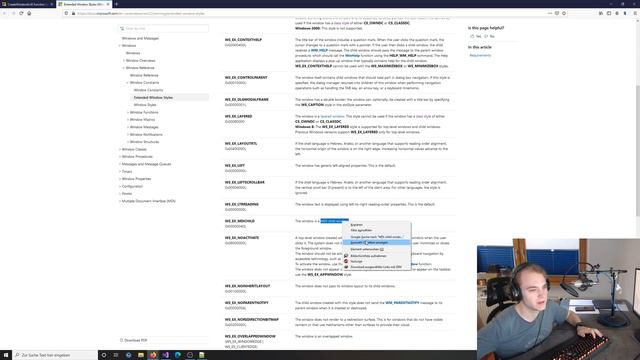The height and width of the screenshot is (360, 640).
Task: Open Configuration sidebar entry
Action: (132, 186)
